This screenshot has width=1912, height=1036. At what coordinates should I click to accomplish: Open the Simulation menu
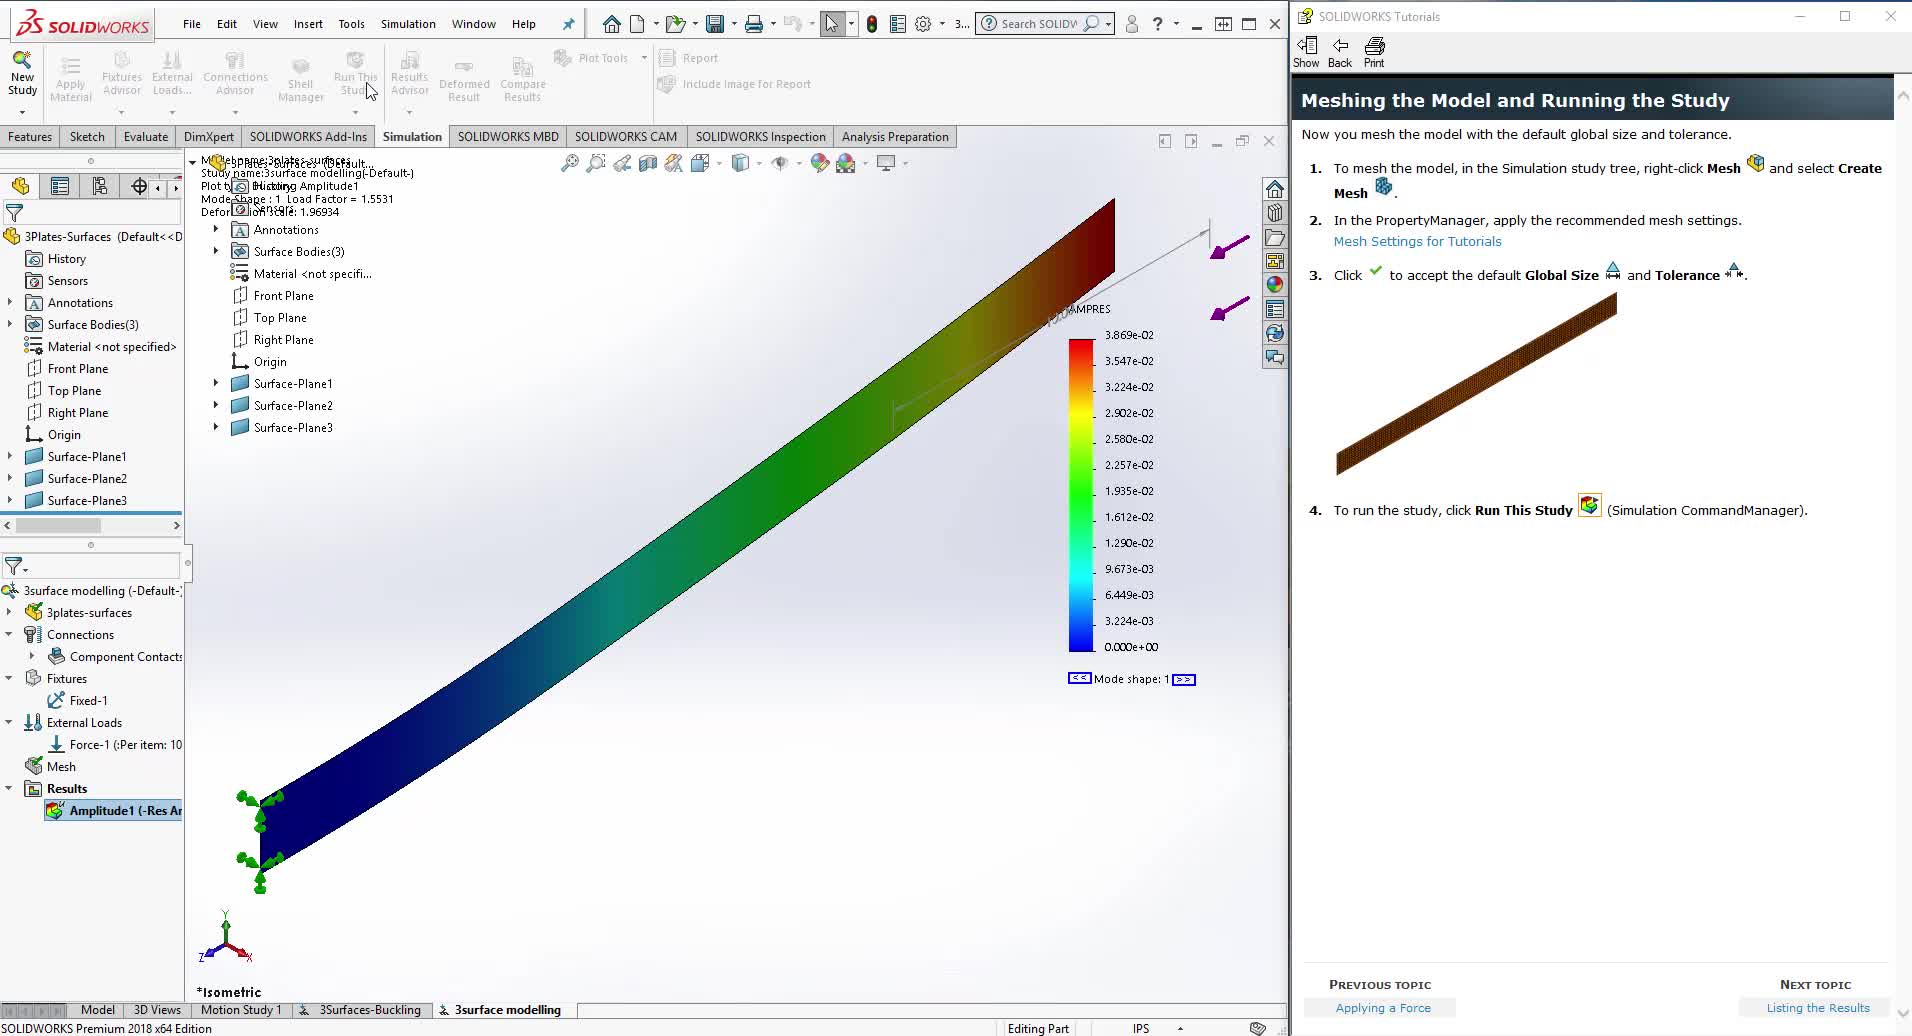407,23
